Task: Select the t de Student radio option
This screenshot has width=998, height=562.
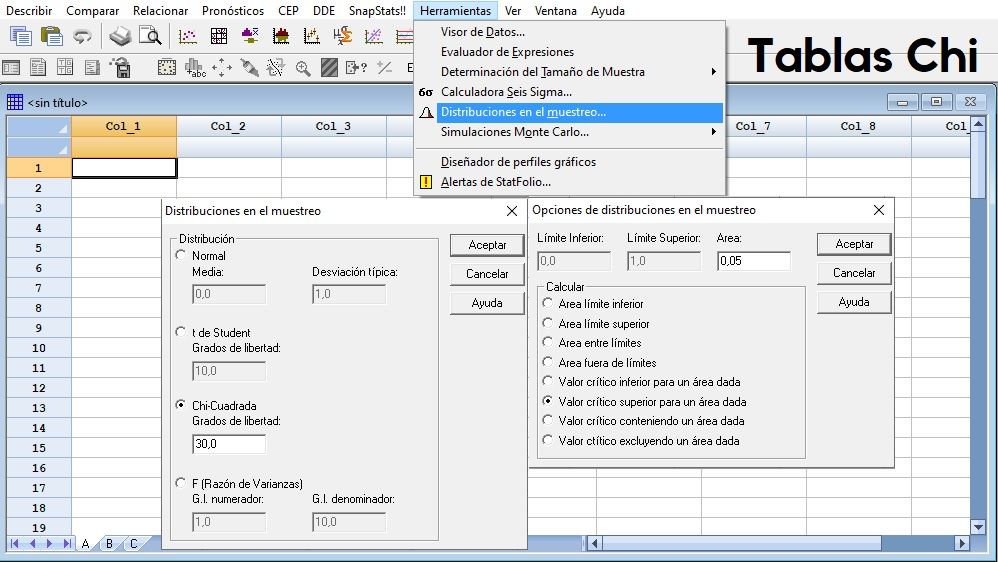Action: point(181,333)
